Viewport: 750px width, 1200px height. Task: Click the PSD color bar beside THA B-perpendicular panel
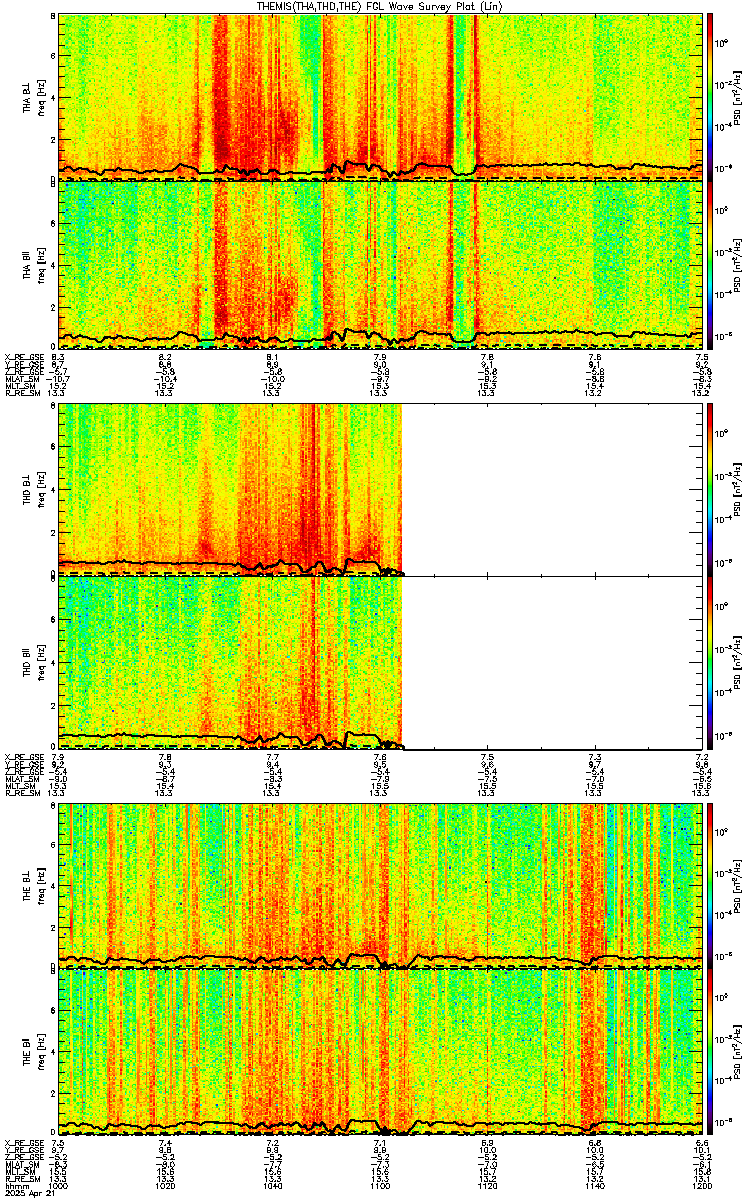click(x=711, y=97)
